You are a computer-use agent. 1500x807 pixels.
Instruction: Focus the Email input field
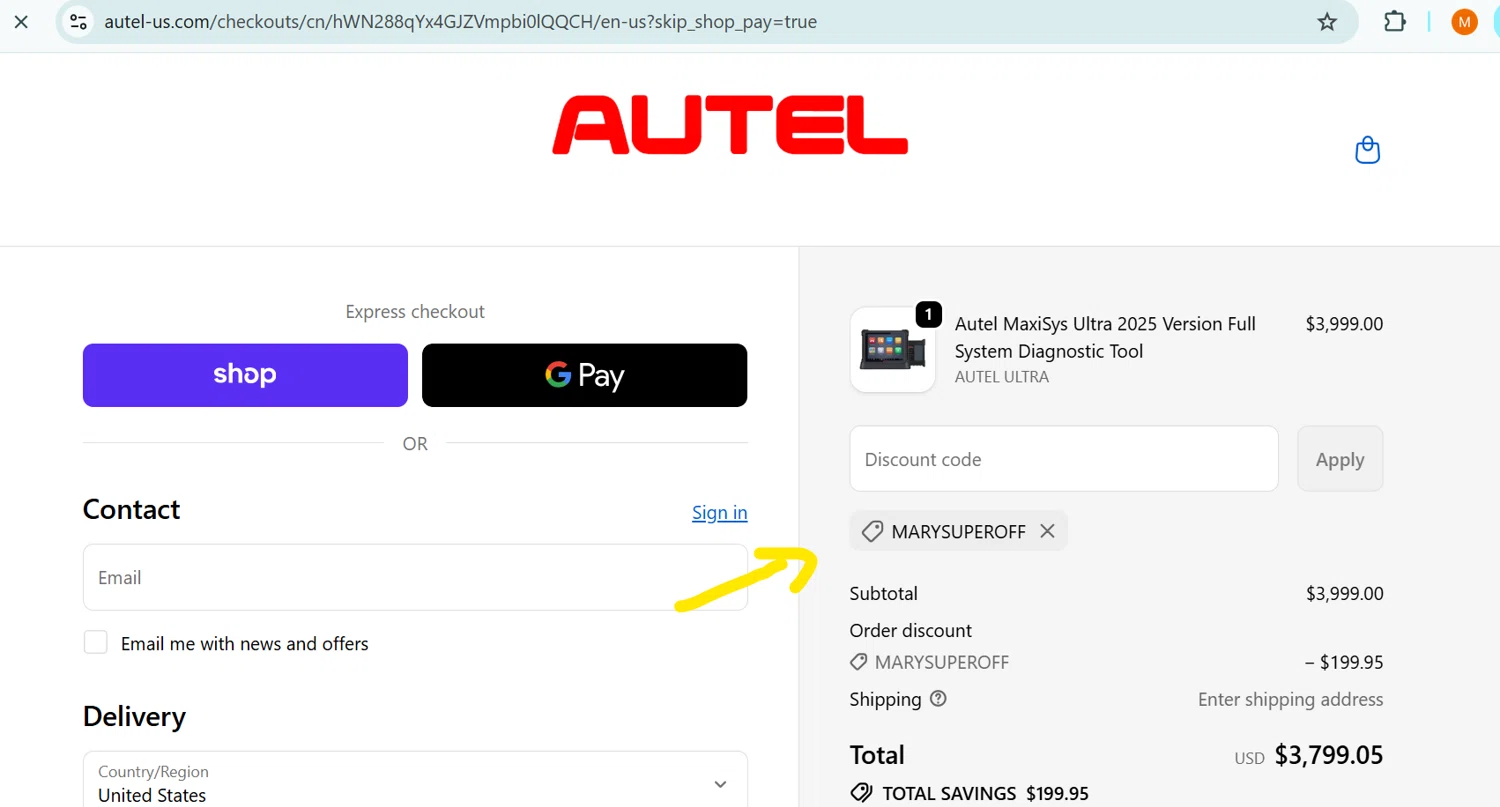415,577
